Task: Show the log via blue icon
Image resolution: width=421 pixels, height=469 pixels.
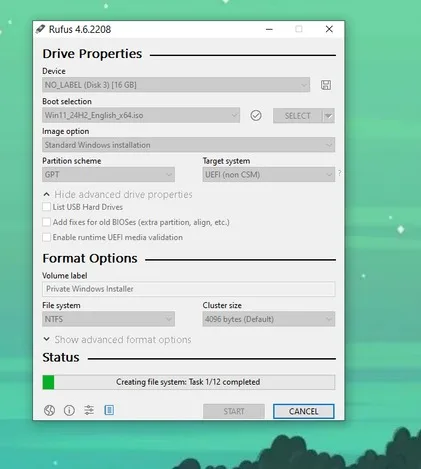Action: click(x=109, y=410)
